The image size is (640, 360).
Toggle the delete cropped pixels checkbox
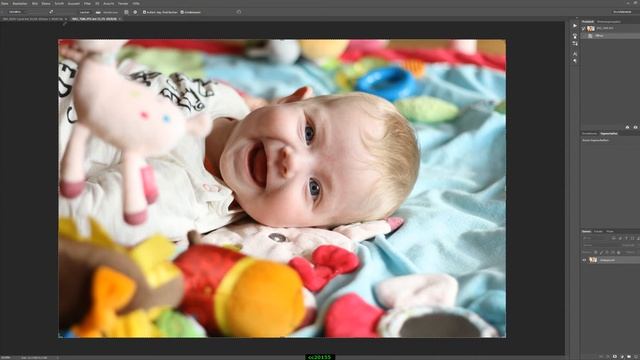[x=144, y=12]
